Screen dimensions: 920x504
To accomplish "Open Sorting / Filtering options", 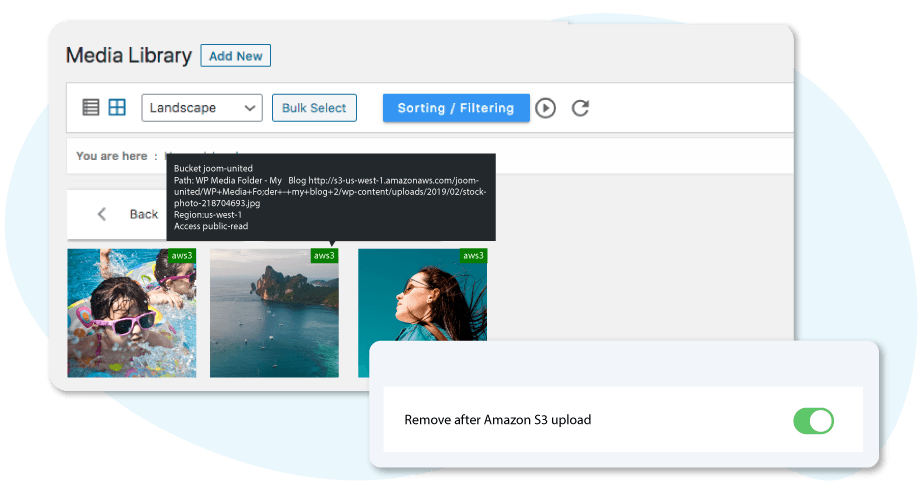I will click(456, 108).
